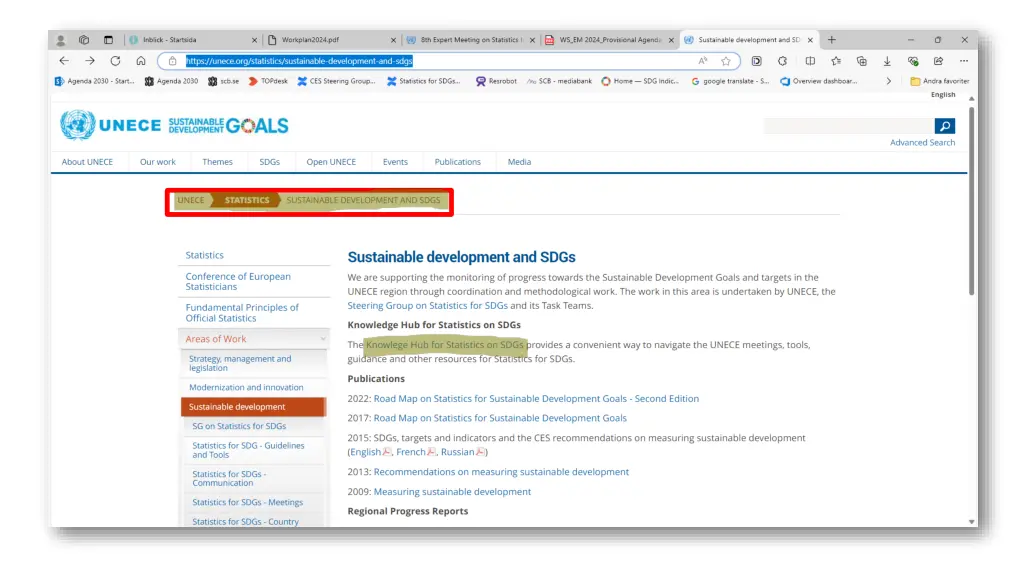Screen dimensions: 1024x576
Task: Click in the site search input field
Action: (848, 126)
